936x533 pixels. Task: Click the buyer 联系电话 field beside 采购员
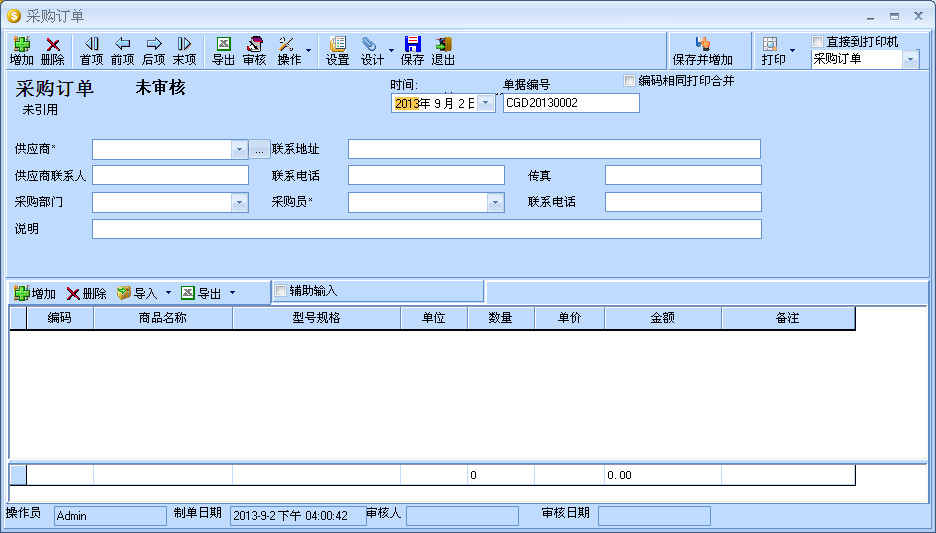(683, 202)
